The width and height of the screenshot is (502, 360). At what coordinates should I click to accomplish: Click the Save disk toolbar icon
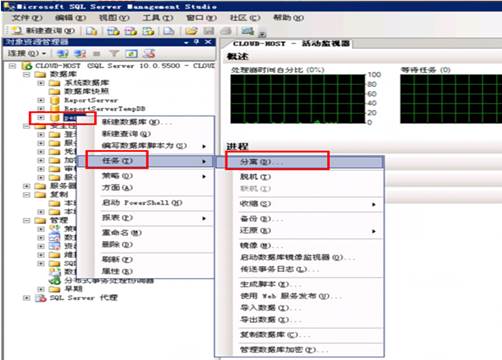(209, 31)
